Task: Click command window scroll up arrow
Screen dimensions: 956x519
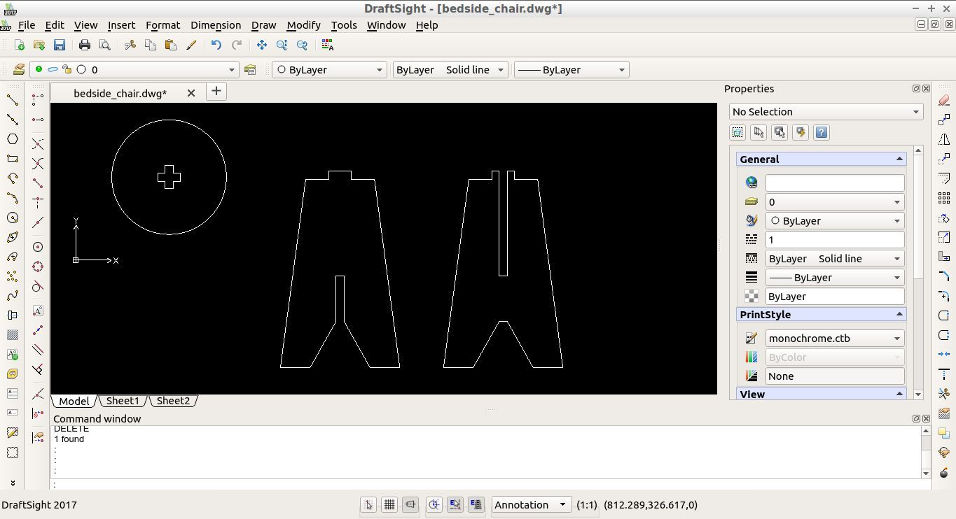Action: pyautogui.click(x=926, y=431)
